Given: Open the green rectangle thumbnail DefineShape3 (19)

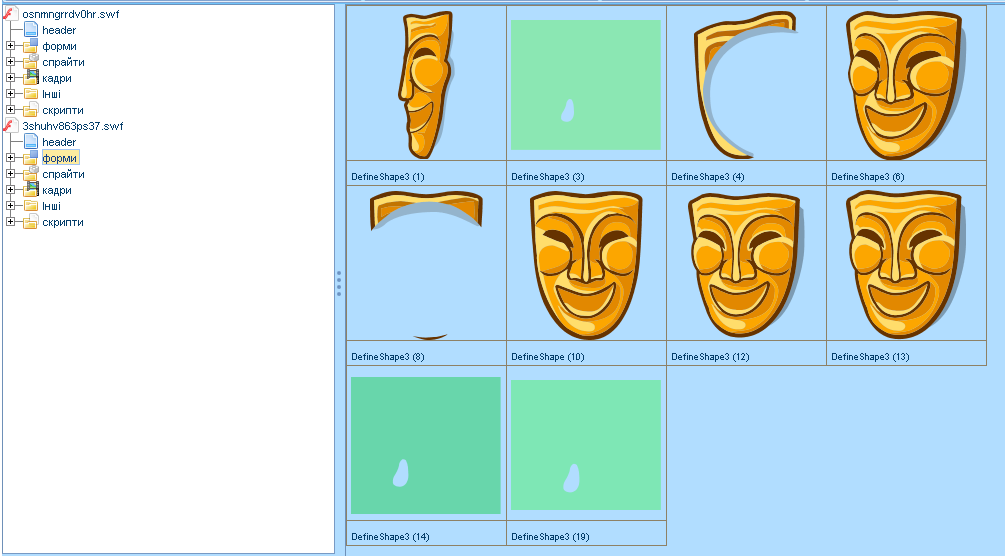Looking at the screenshot, I should [586, 444].
